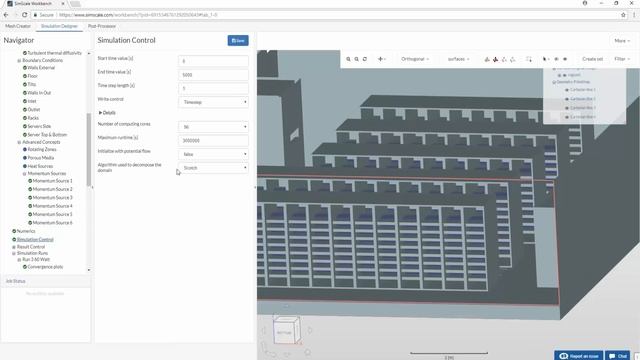640x360 pixels.
Task: Open the pointer selection mode icon
Action: click(x=545, y=59)
